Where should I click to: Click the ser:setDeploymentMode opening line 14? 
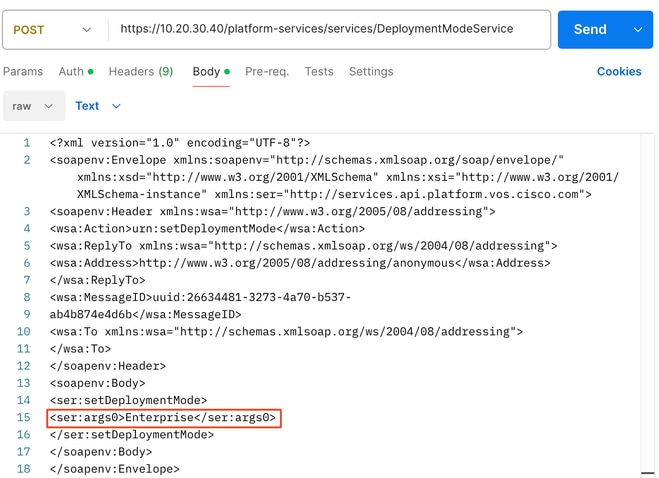(128, 400)
